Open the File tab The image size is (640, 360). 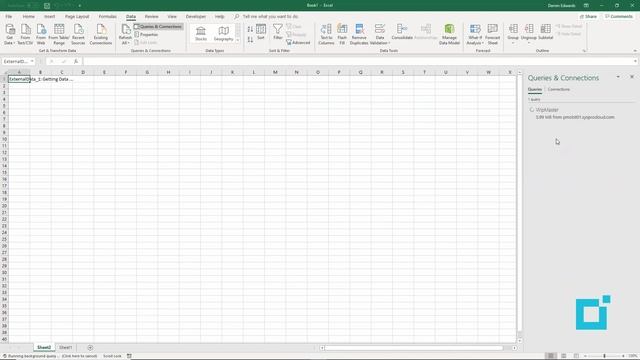(9, 16)
